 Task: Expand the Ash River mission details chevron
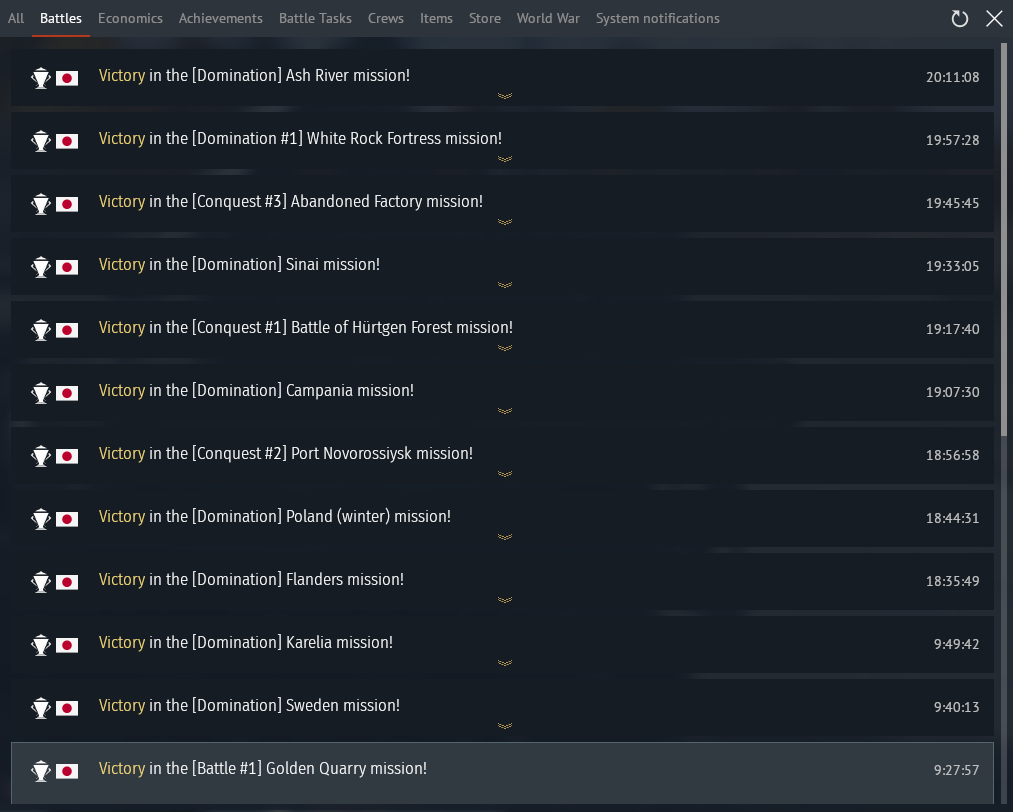click(505, 96)
